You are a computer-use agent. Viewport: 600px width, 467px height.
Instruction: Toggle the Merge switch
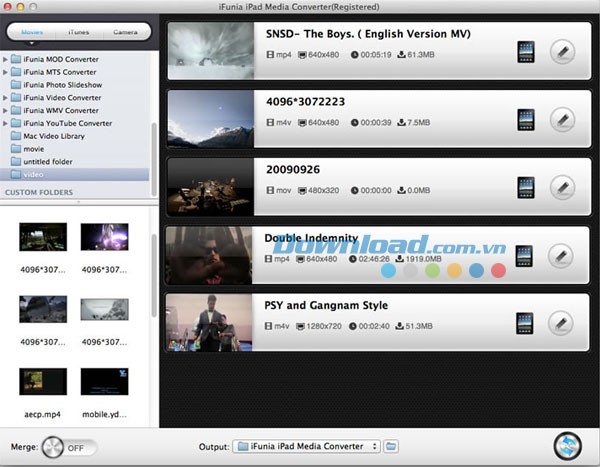click(69, 447)
